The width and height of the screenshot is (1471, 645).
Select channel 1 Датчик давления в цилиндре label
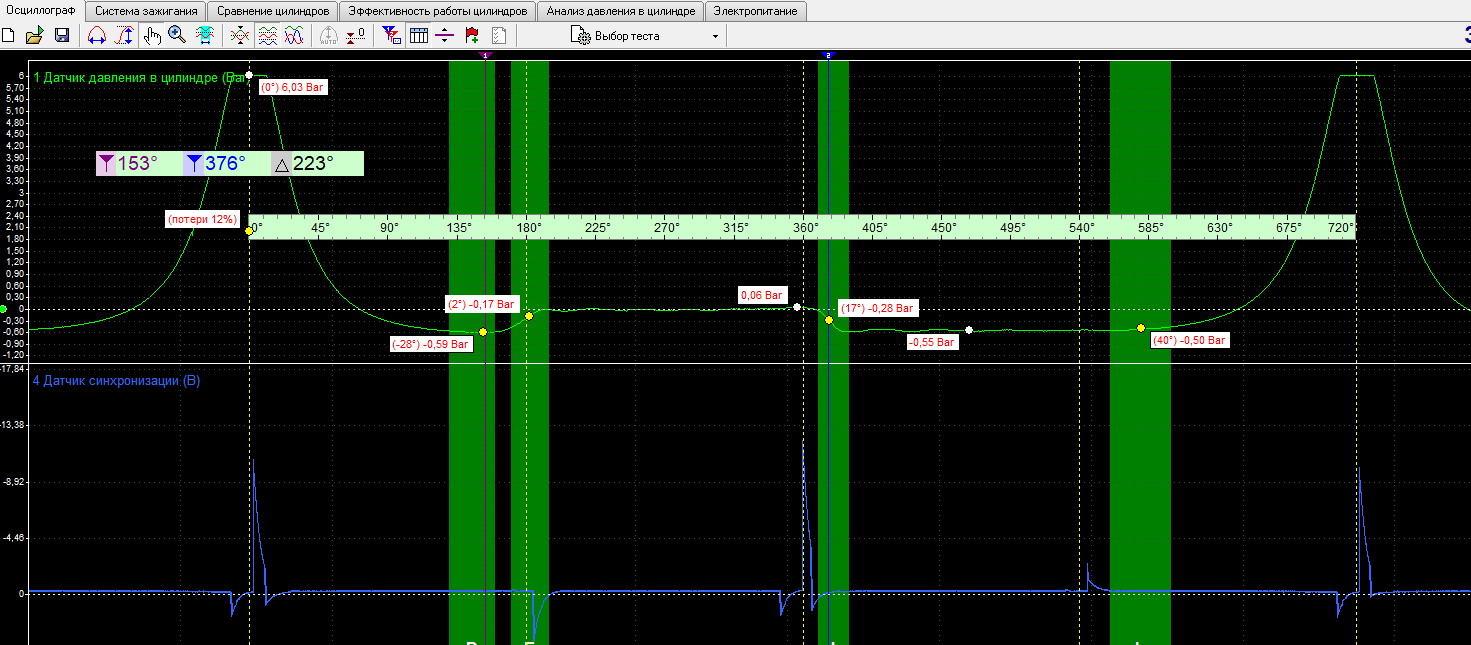pyautogui.click(x=138, y=77)
